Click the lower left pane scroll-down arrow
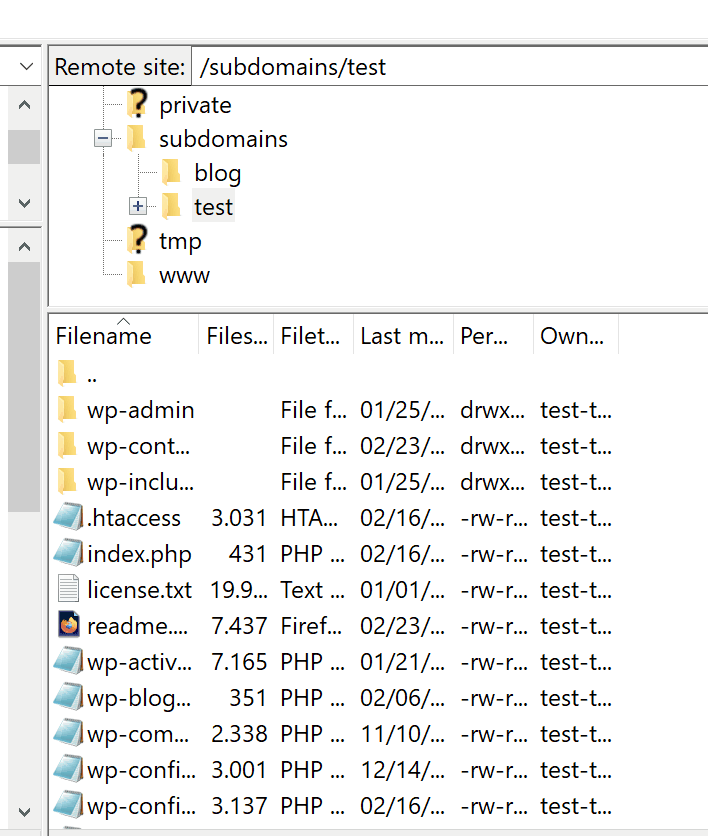The image size is (708, 836). 24,812
